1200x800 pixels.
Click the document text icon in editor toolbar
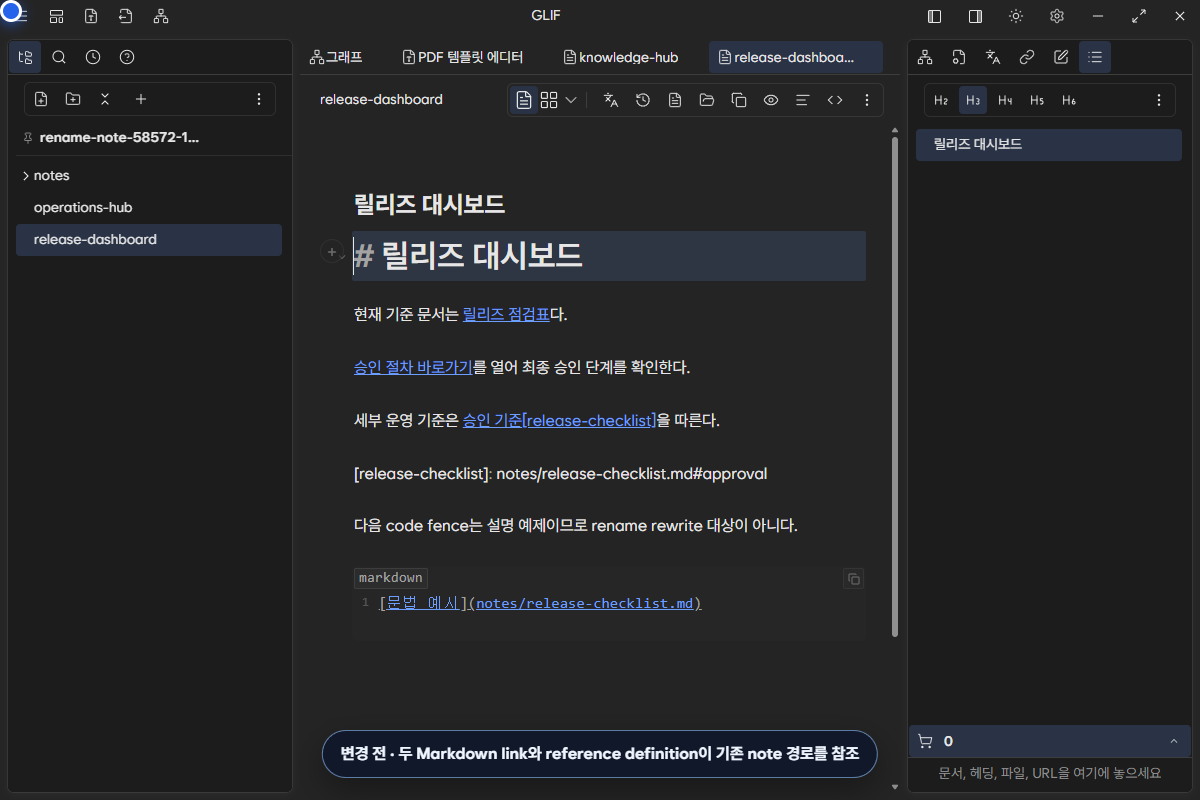pyautogui.click(x=675, y=100)
